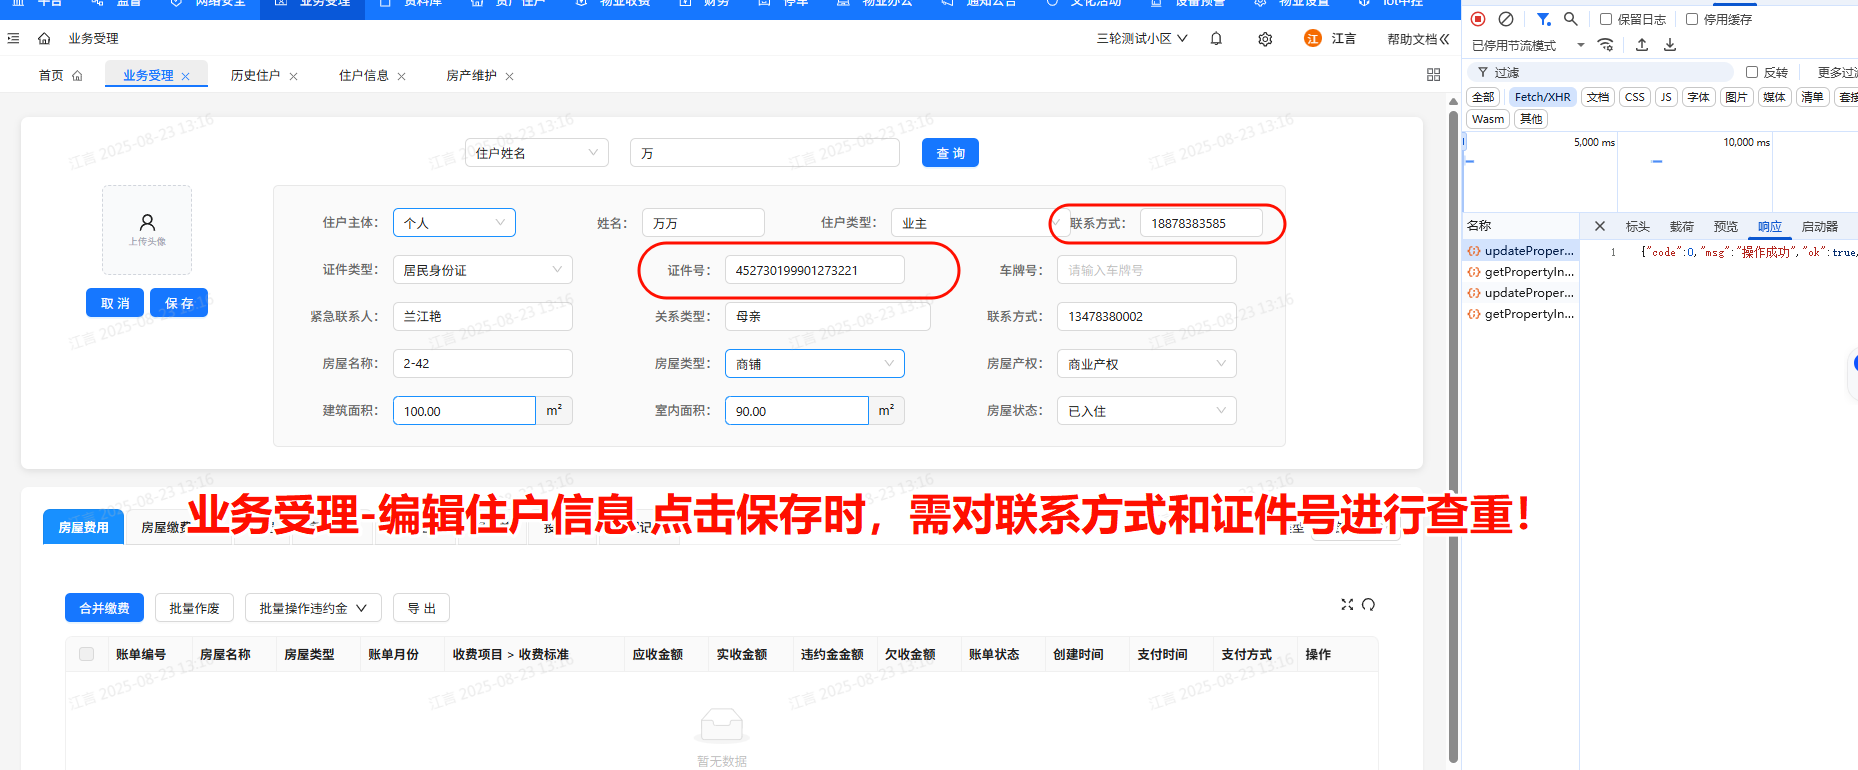Click the upload avatar placeholder
Viewport: 1858px width, 770px height.
(147, 229)
